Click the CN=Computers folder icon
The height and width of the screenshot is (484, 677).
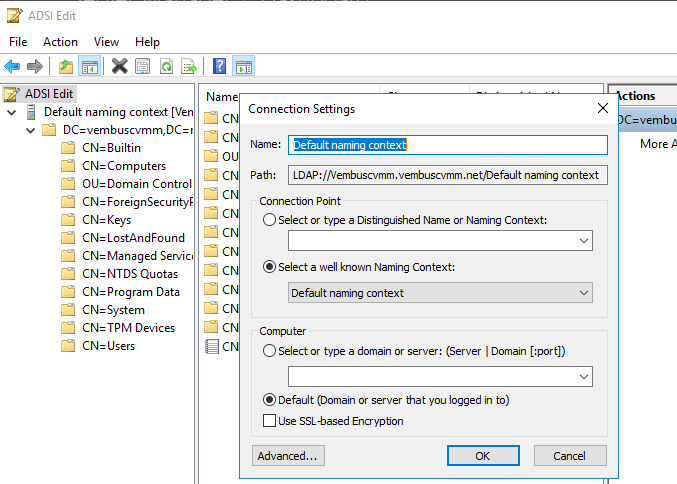point(68,166)
